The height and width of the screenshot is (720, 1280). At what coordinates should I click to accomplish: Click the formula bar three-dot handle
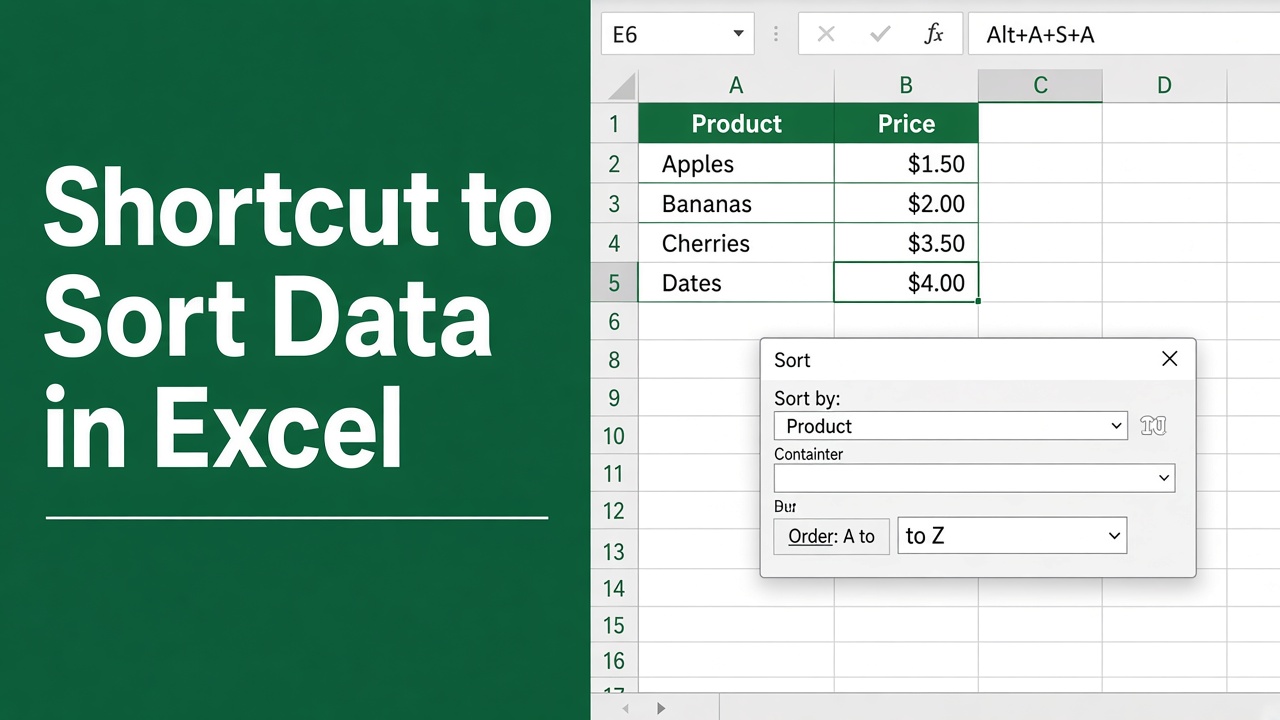tap(776, 34)
